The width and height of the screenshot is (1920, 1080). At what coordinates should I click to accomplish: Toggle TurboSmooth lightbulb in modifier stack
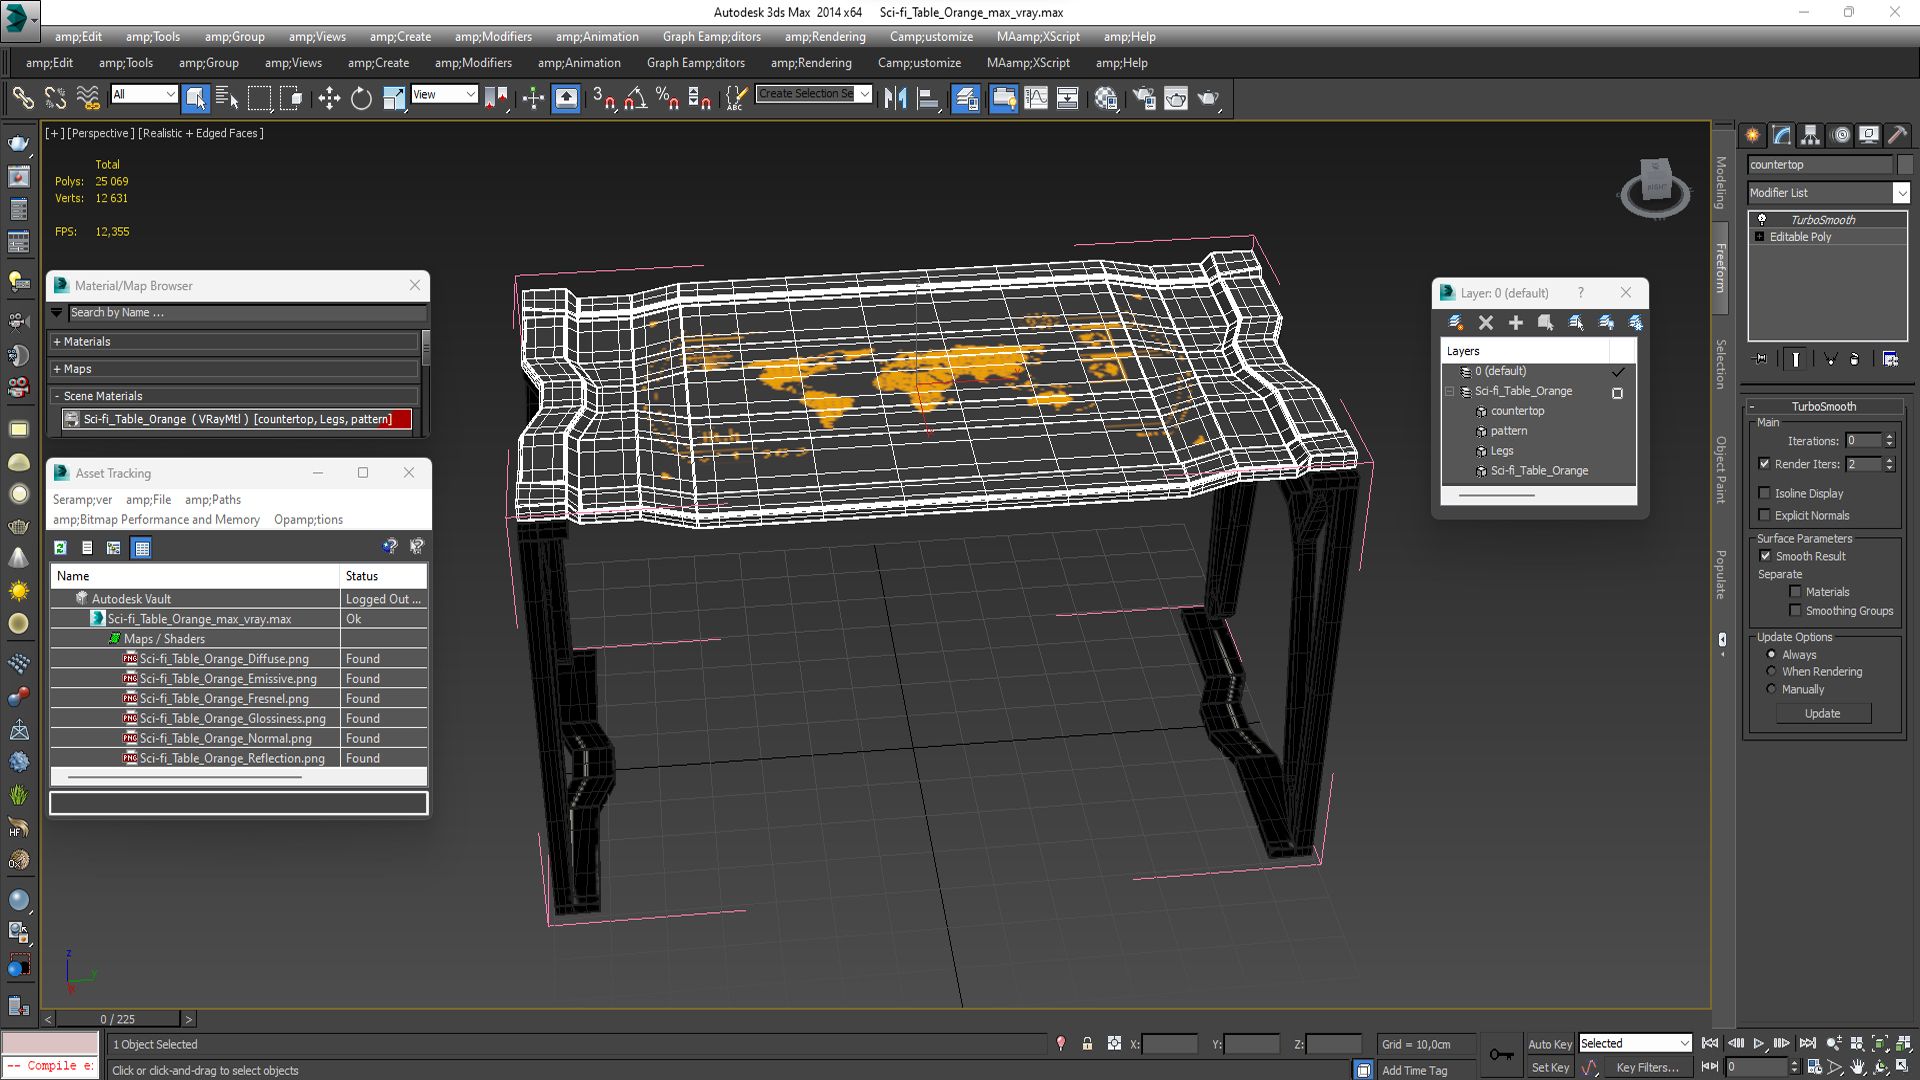point(1762,219)
